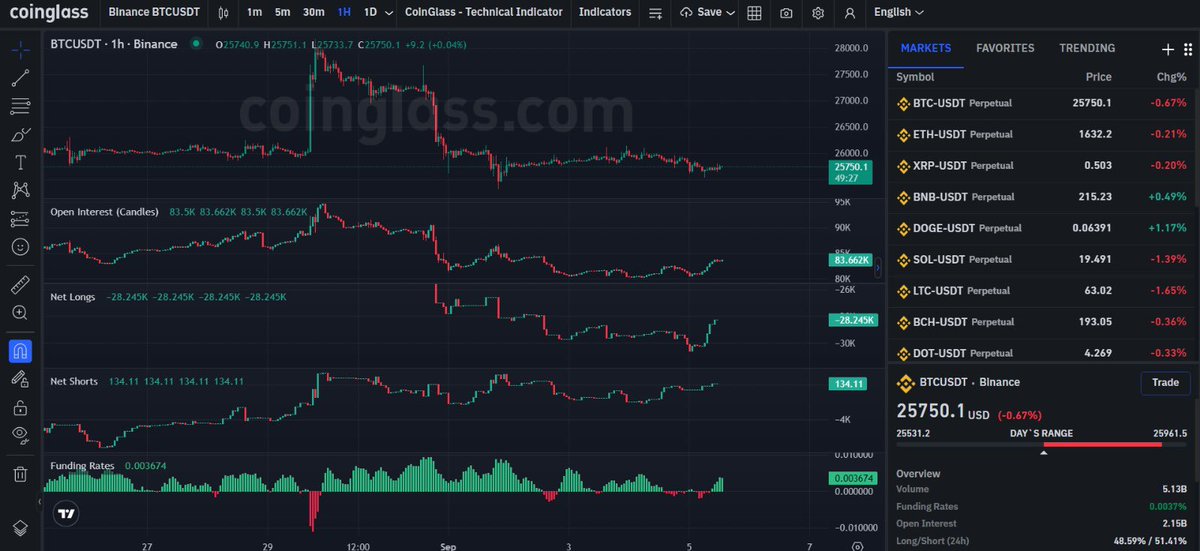The width and height of the screenshot is (1200, 551).
Task: Select LTC-USDT Perpetual in market list
Action: [1042, 291]
